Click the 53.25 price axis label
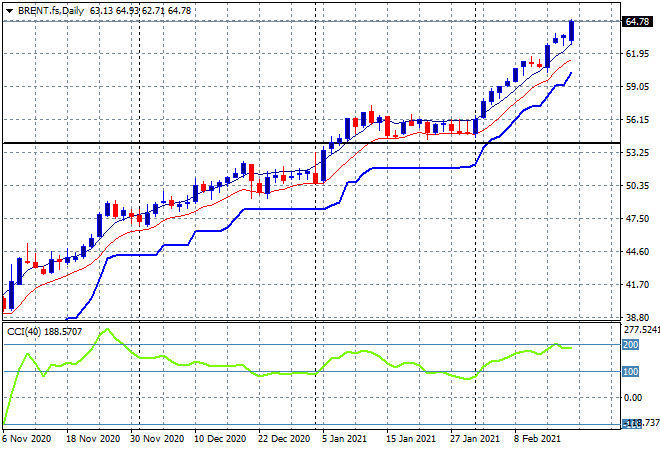660x450 pixels. (x=637, y=152)
